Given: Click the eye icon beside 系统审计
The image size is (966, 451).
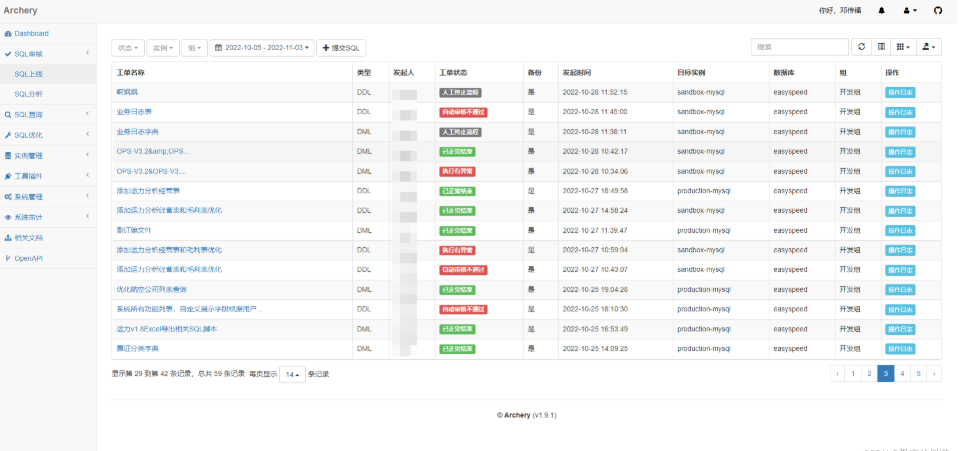Looking at the screenshot, I should click(8, 217).
